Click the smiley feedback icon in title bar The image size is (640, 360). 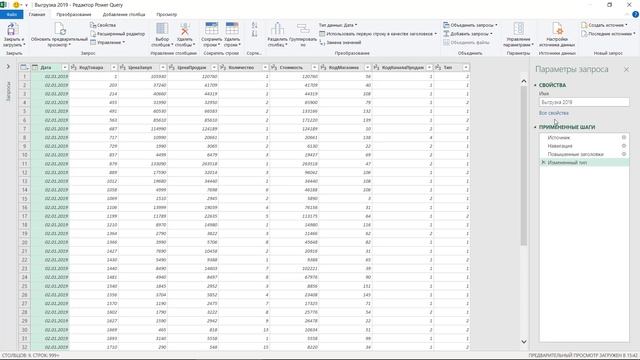coord(16,5)
